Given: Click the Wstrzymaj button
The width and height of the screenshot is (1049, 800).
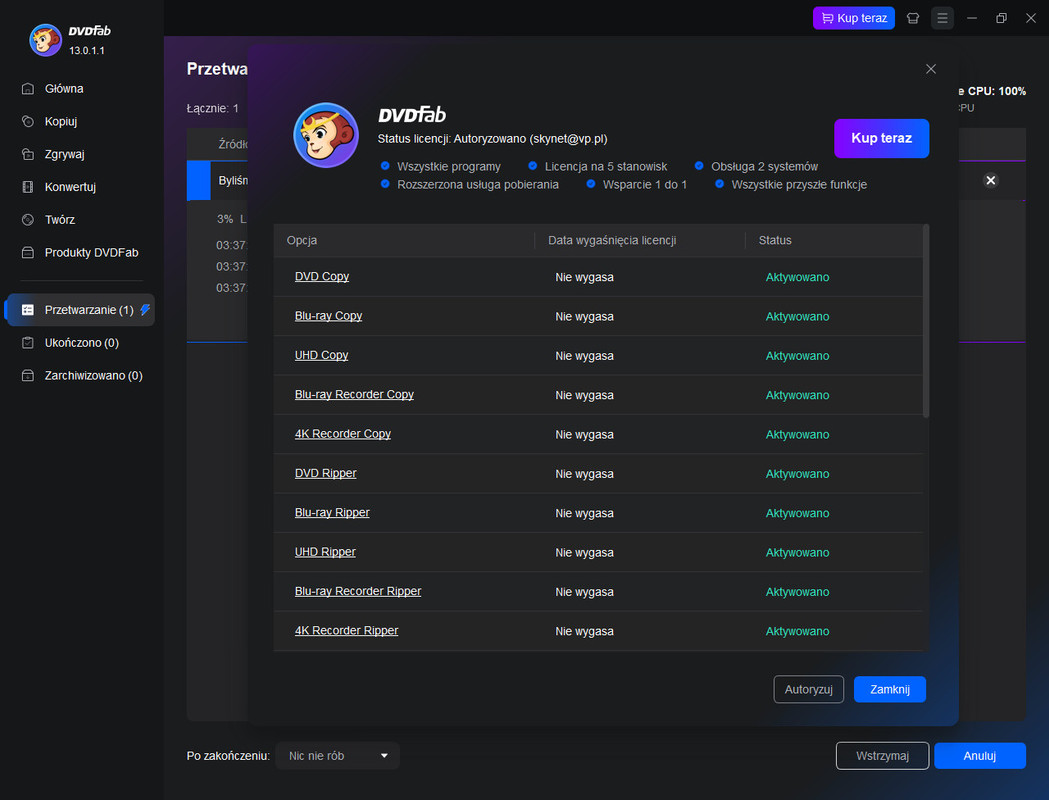Looking at the screenshot, I should [882, 756].
